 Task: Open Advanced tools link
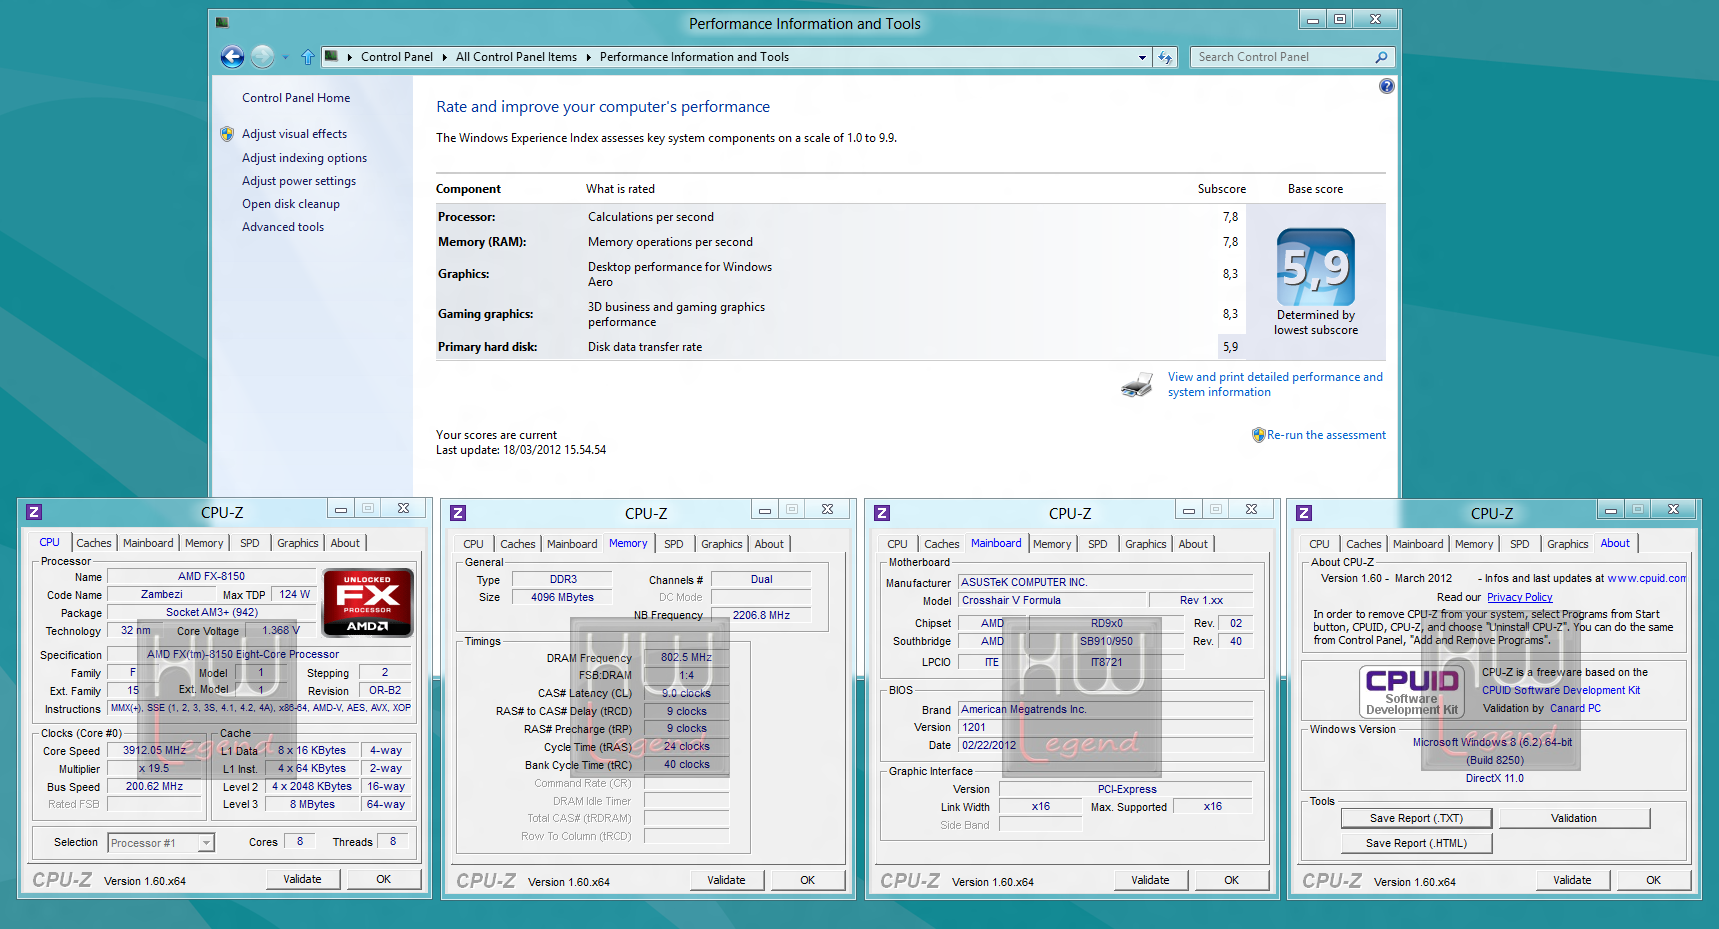283,227
